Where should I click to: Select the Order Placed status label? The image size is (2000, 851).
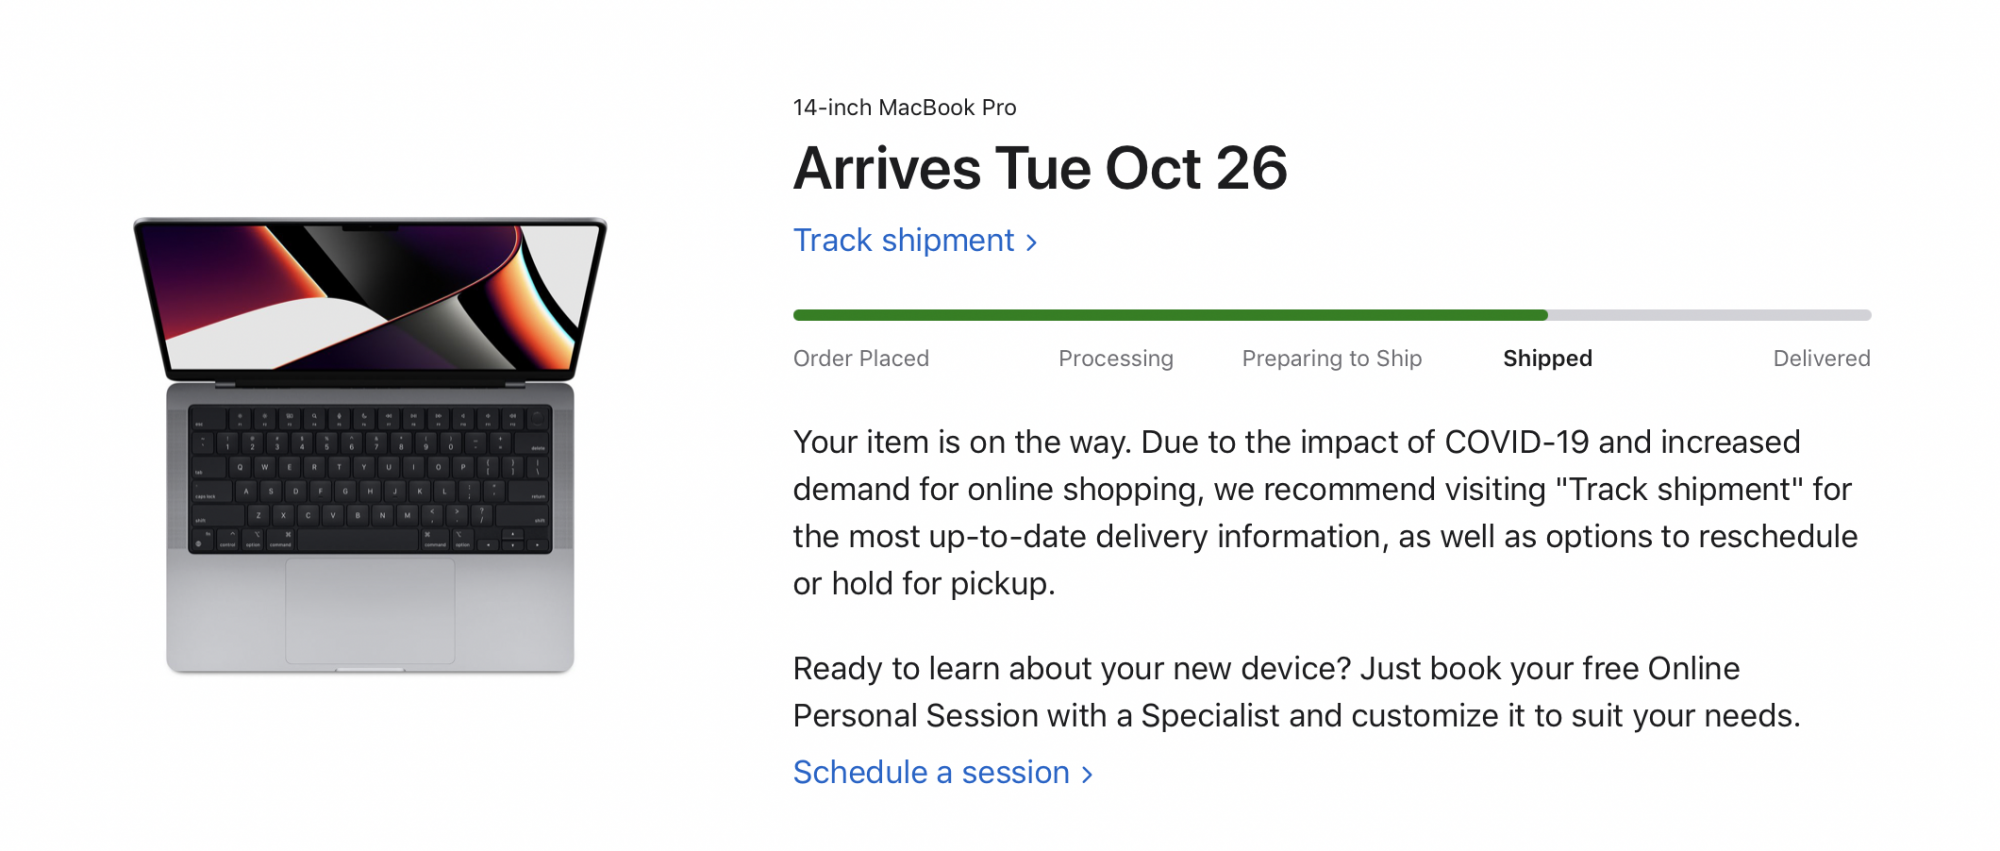click(x=861, y=359)
